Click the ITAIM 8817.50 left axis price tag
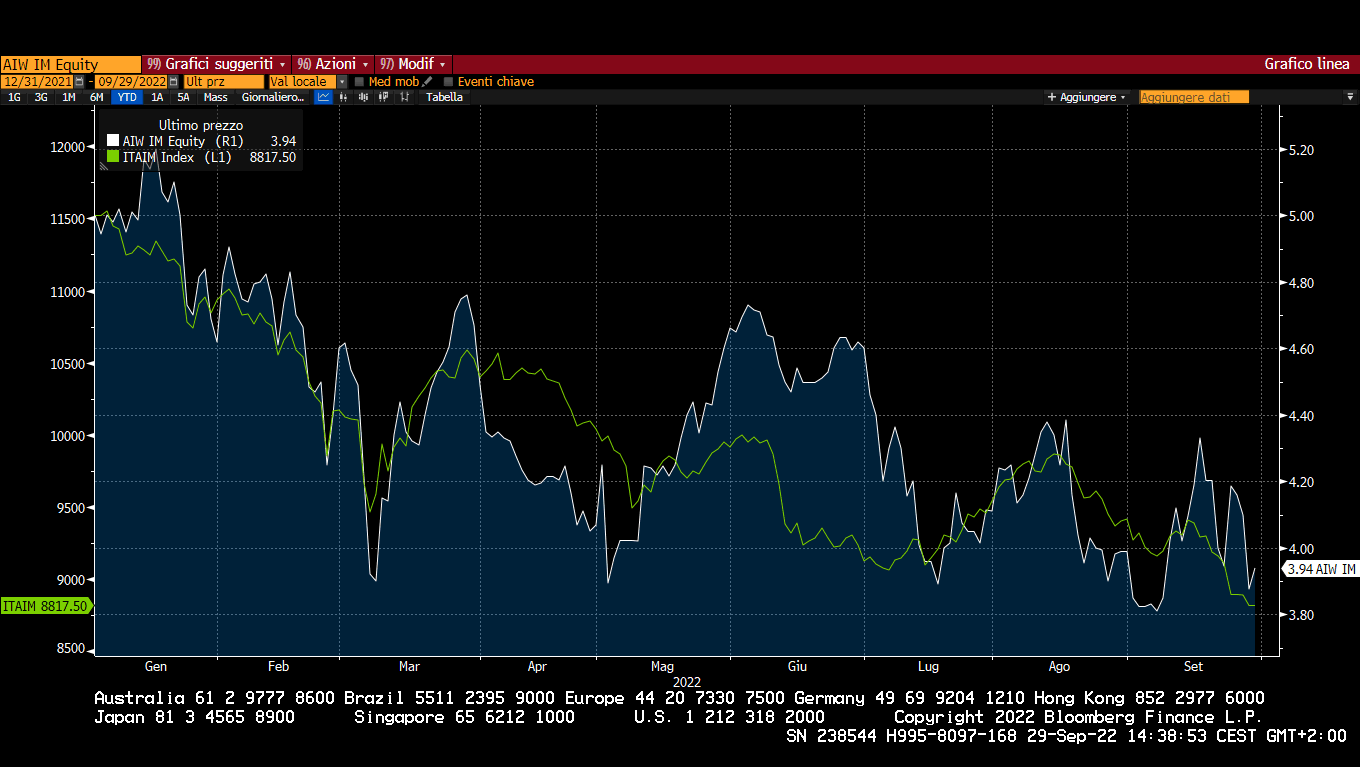This screenshot has width=1360, height=767. point(46,606)
